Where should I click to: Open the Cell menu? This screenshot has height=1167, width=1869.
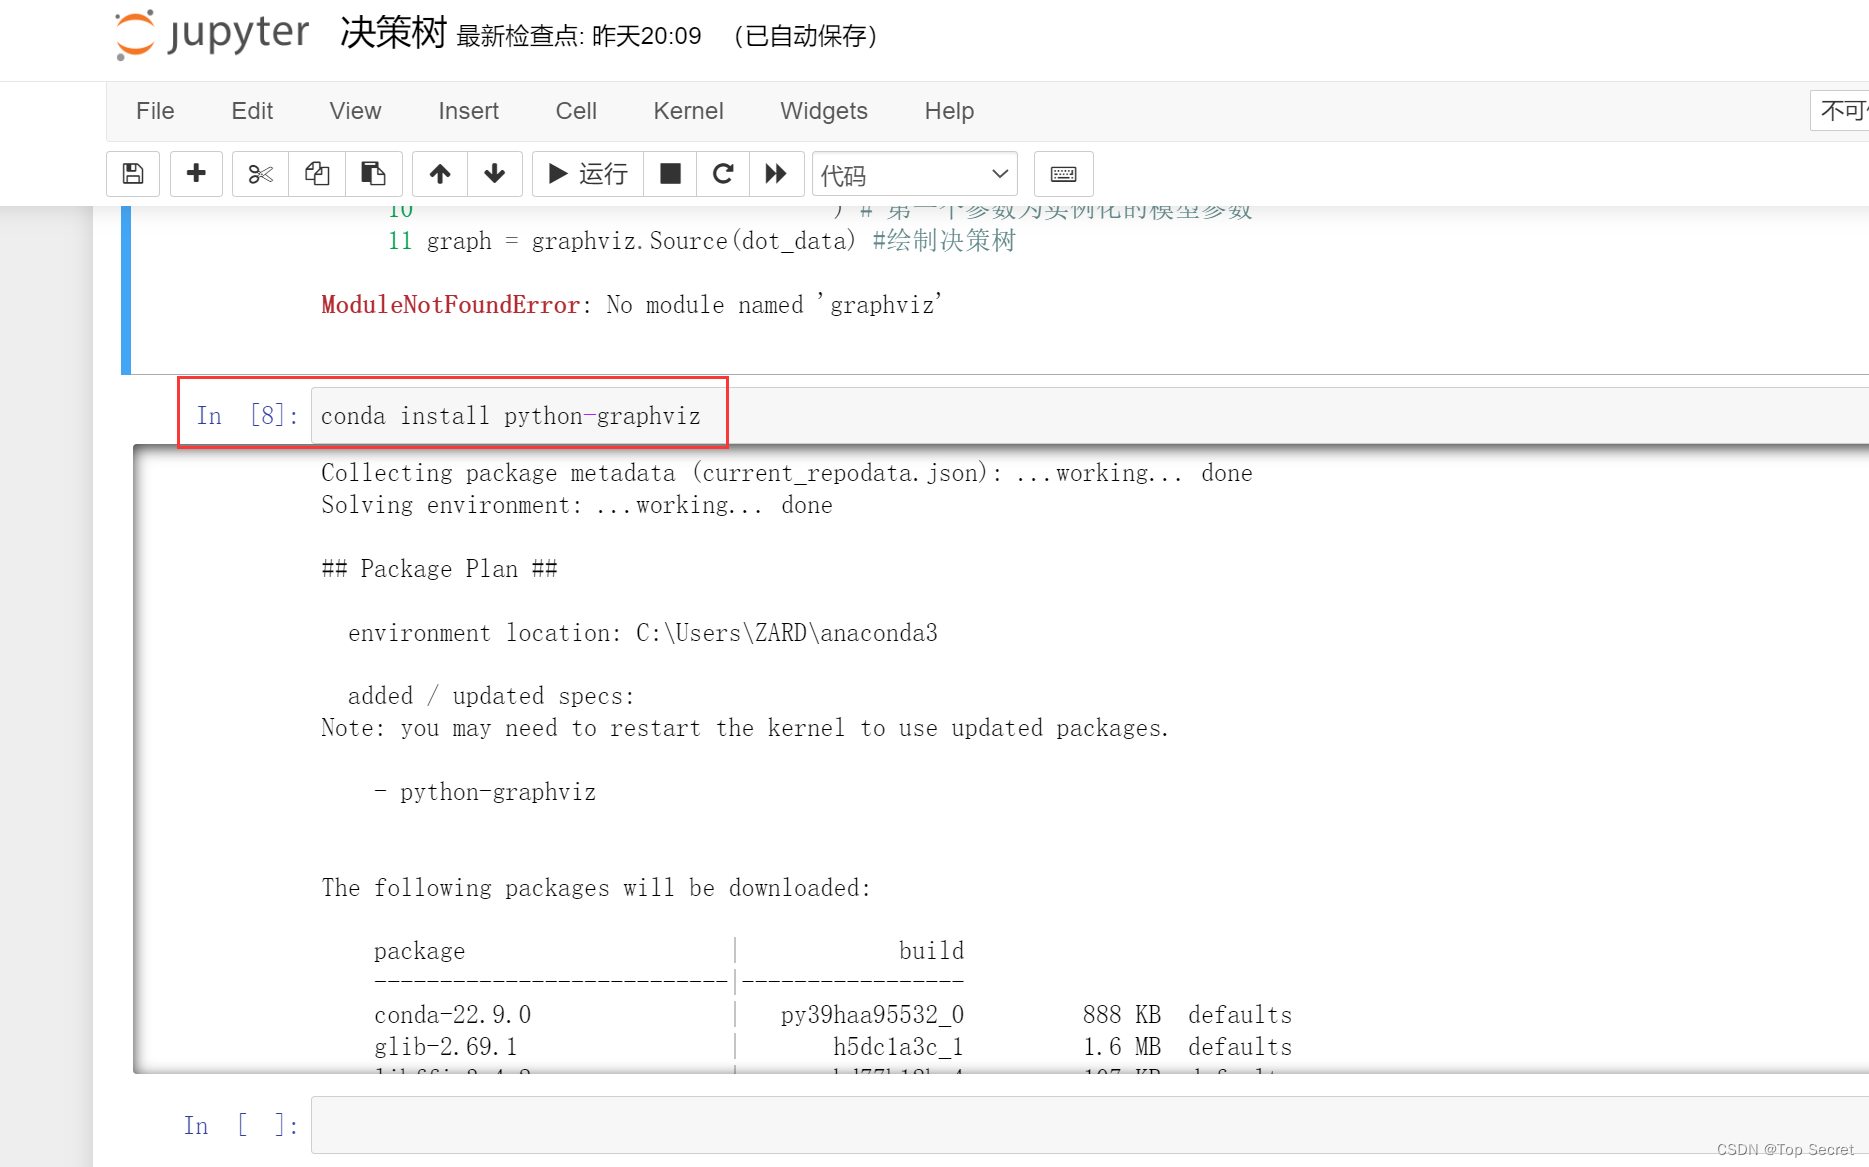point(575,111)
